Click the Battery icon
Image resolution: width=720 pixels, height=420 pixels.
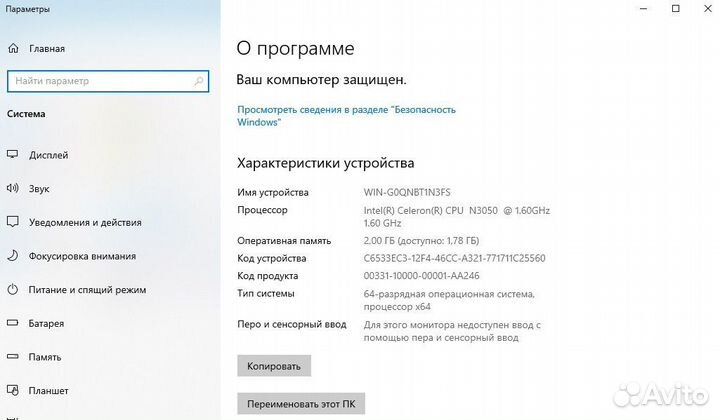12,323
